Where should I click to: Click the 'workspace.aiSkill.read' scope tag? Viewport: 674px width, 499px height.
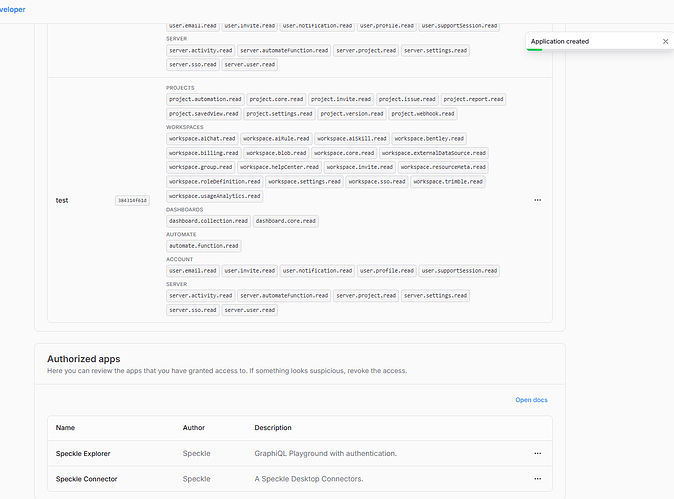pyautogui.click(x=352, y=139)
